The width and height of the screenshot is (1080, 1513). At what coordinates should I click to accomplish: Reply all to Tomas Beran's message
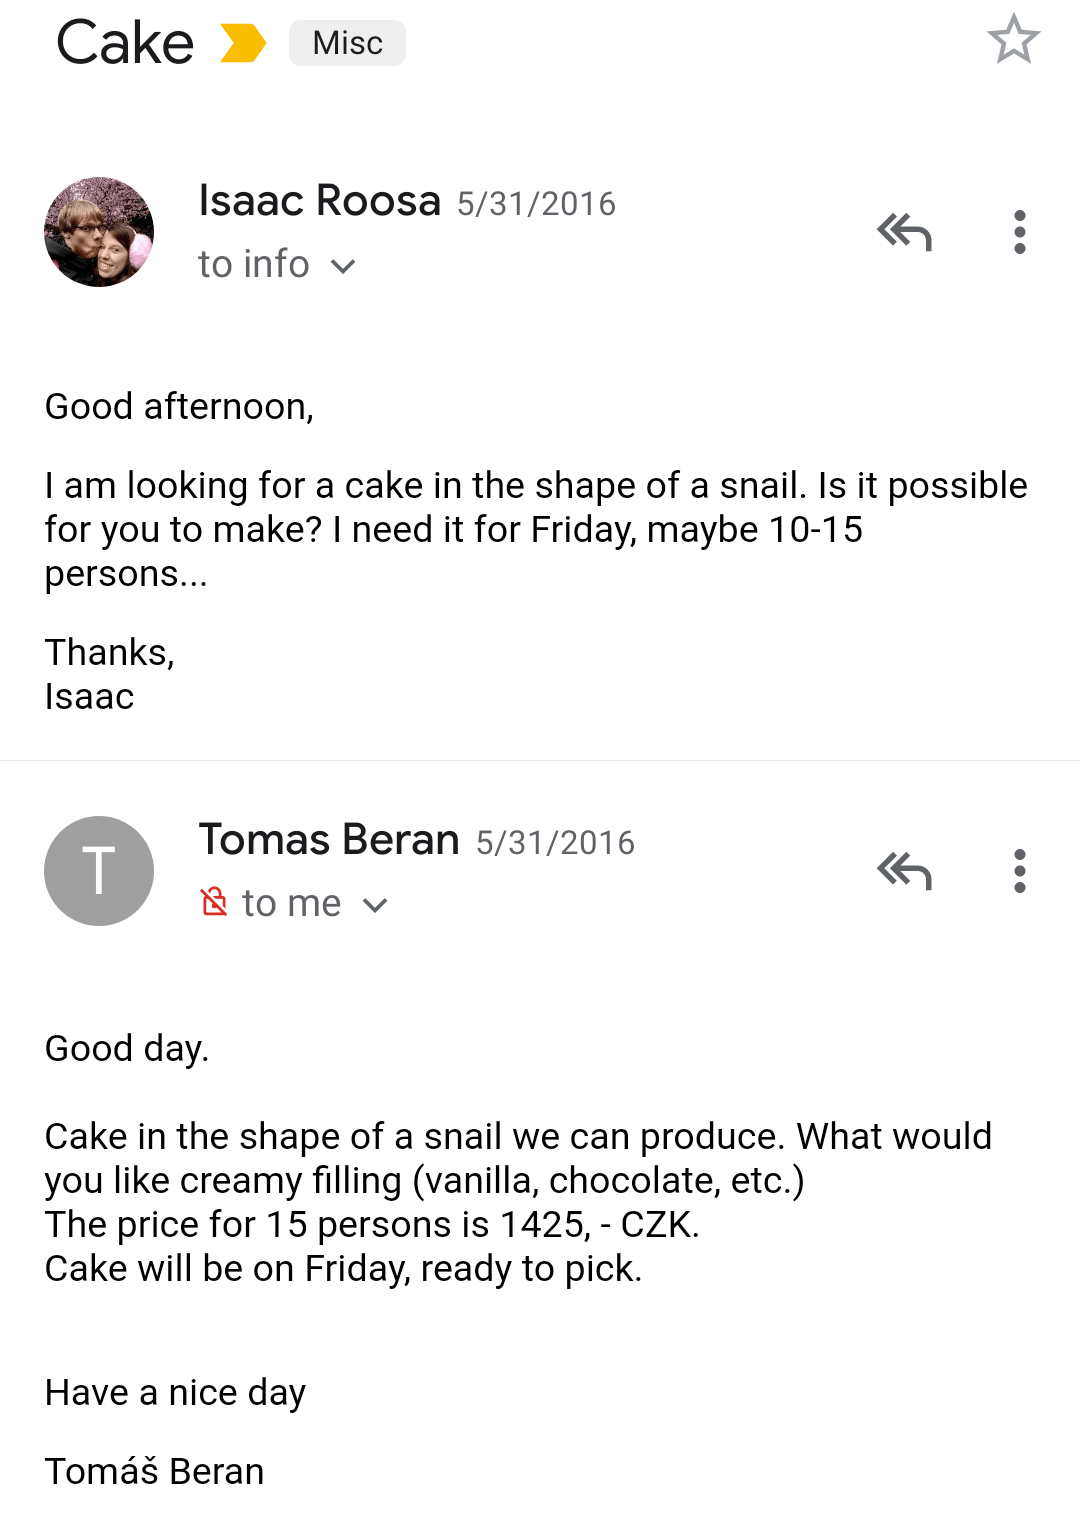904,871
